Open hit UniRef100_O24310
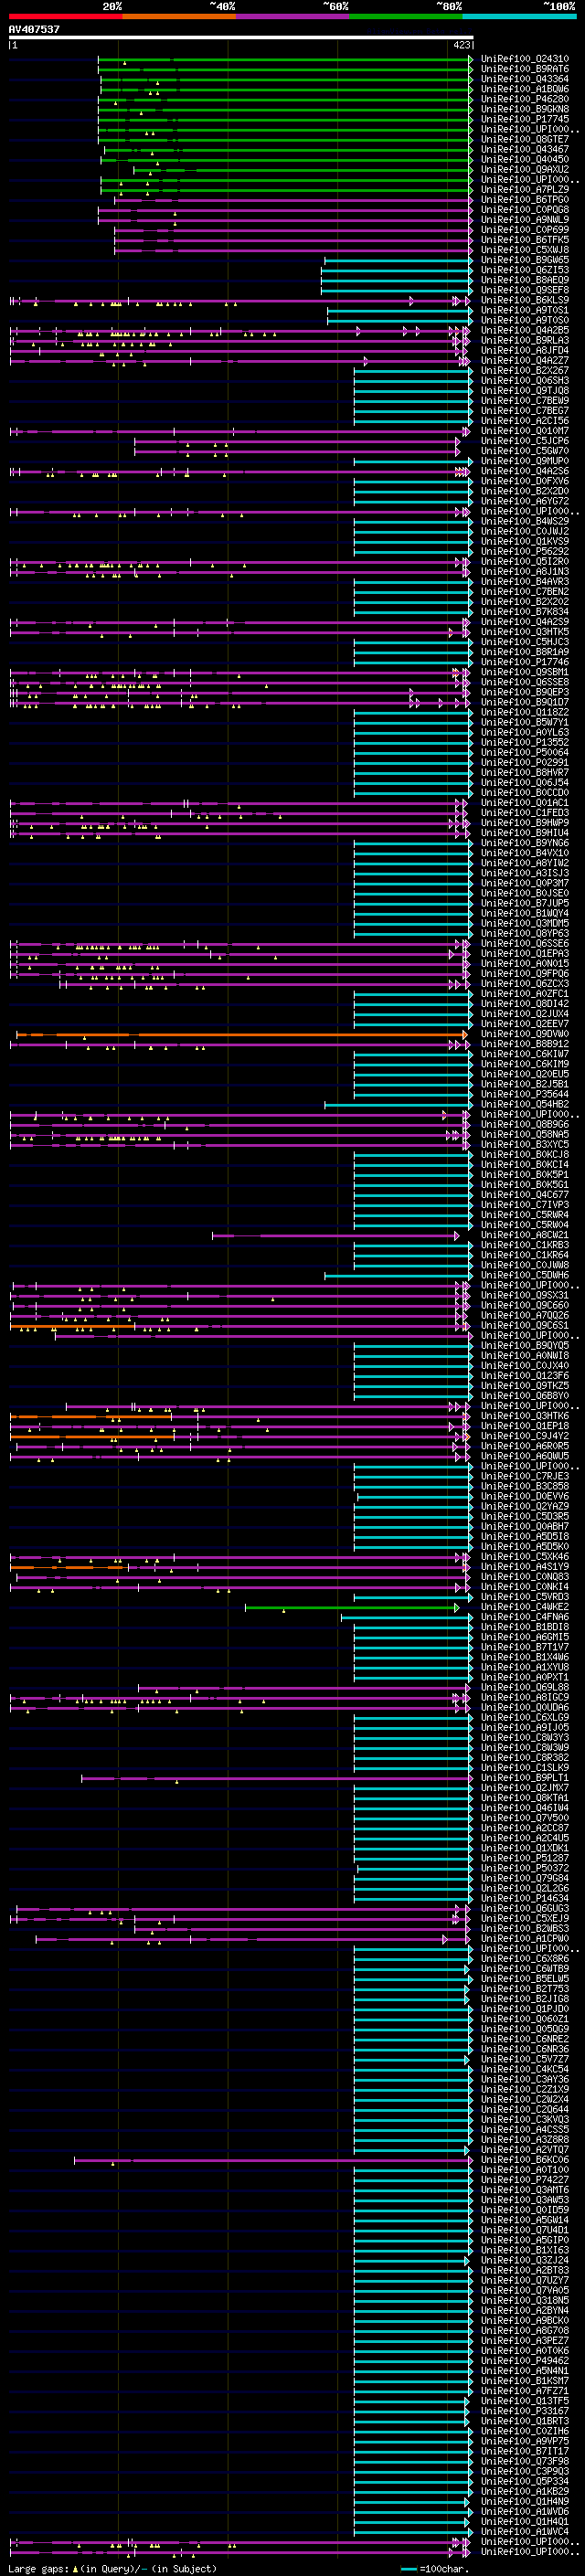This screenshot has height=2576, width=585. pyautogui.click(x=524, y=59)
